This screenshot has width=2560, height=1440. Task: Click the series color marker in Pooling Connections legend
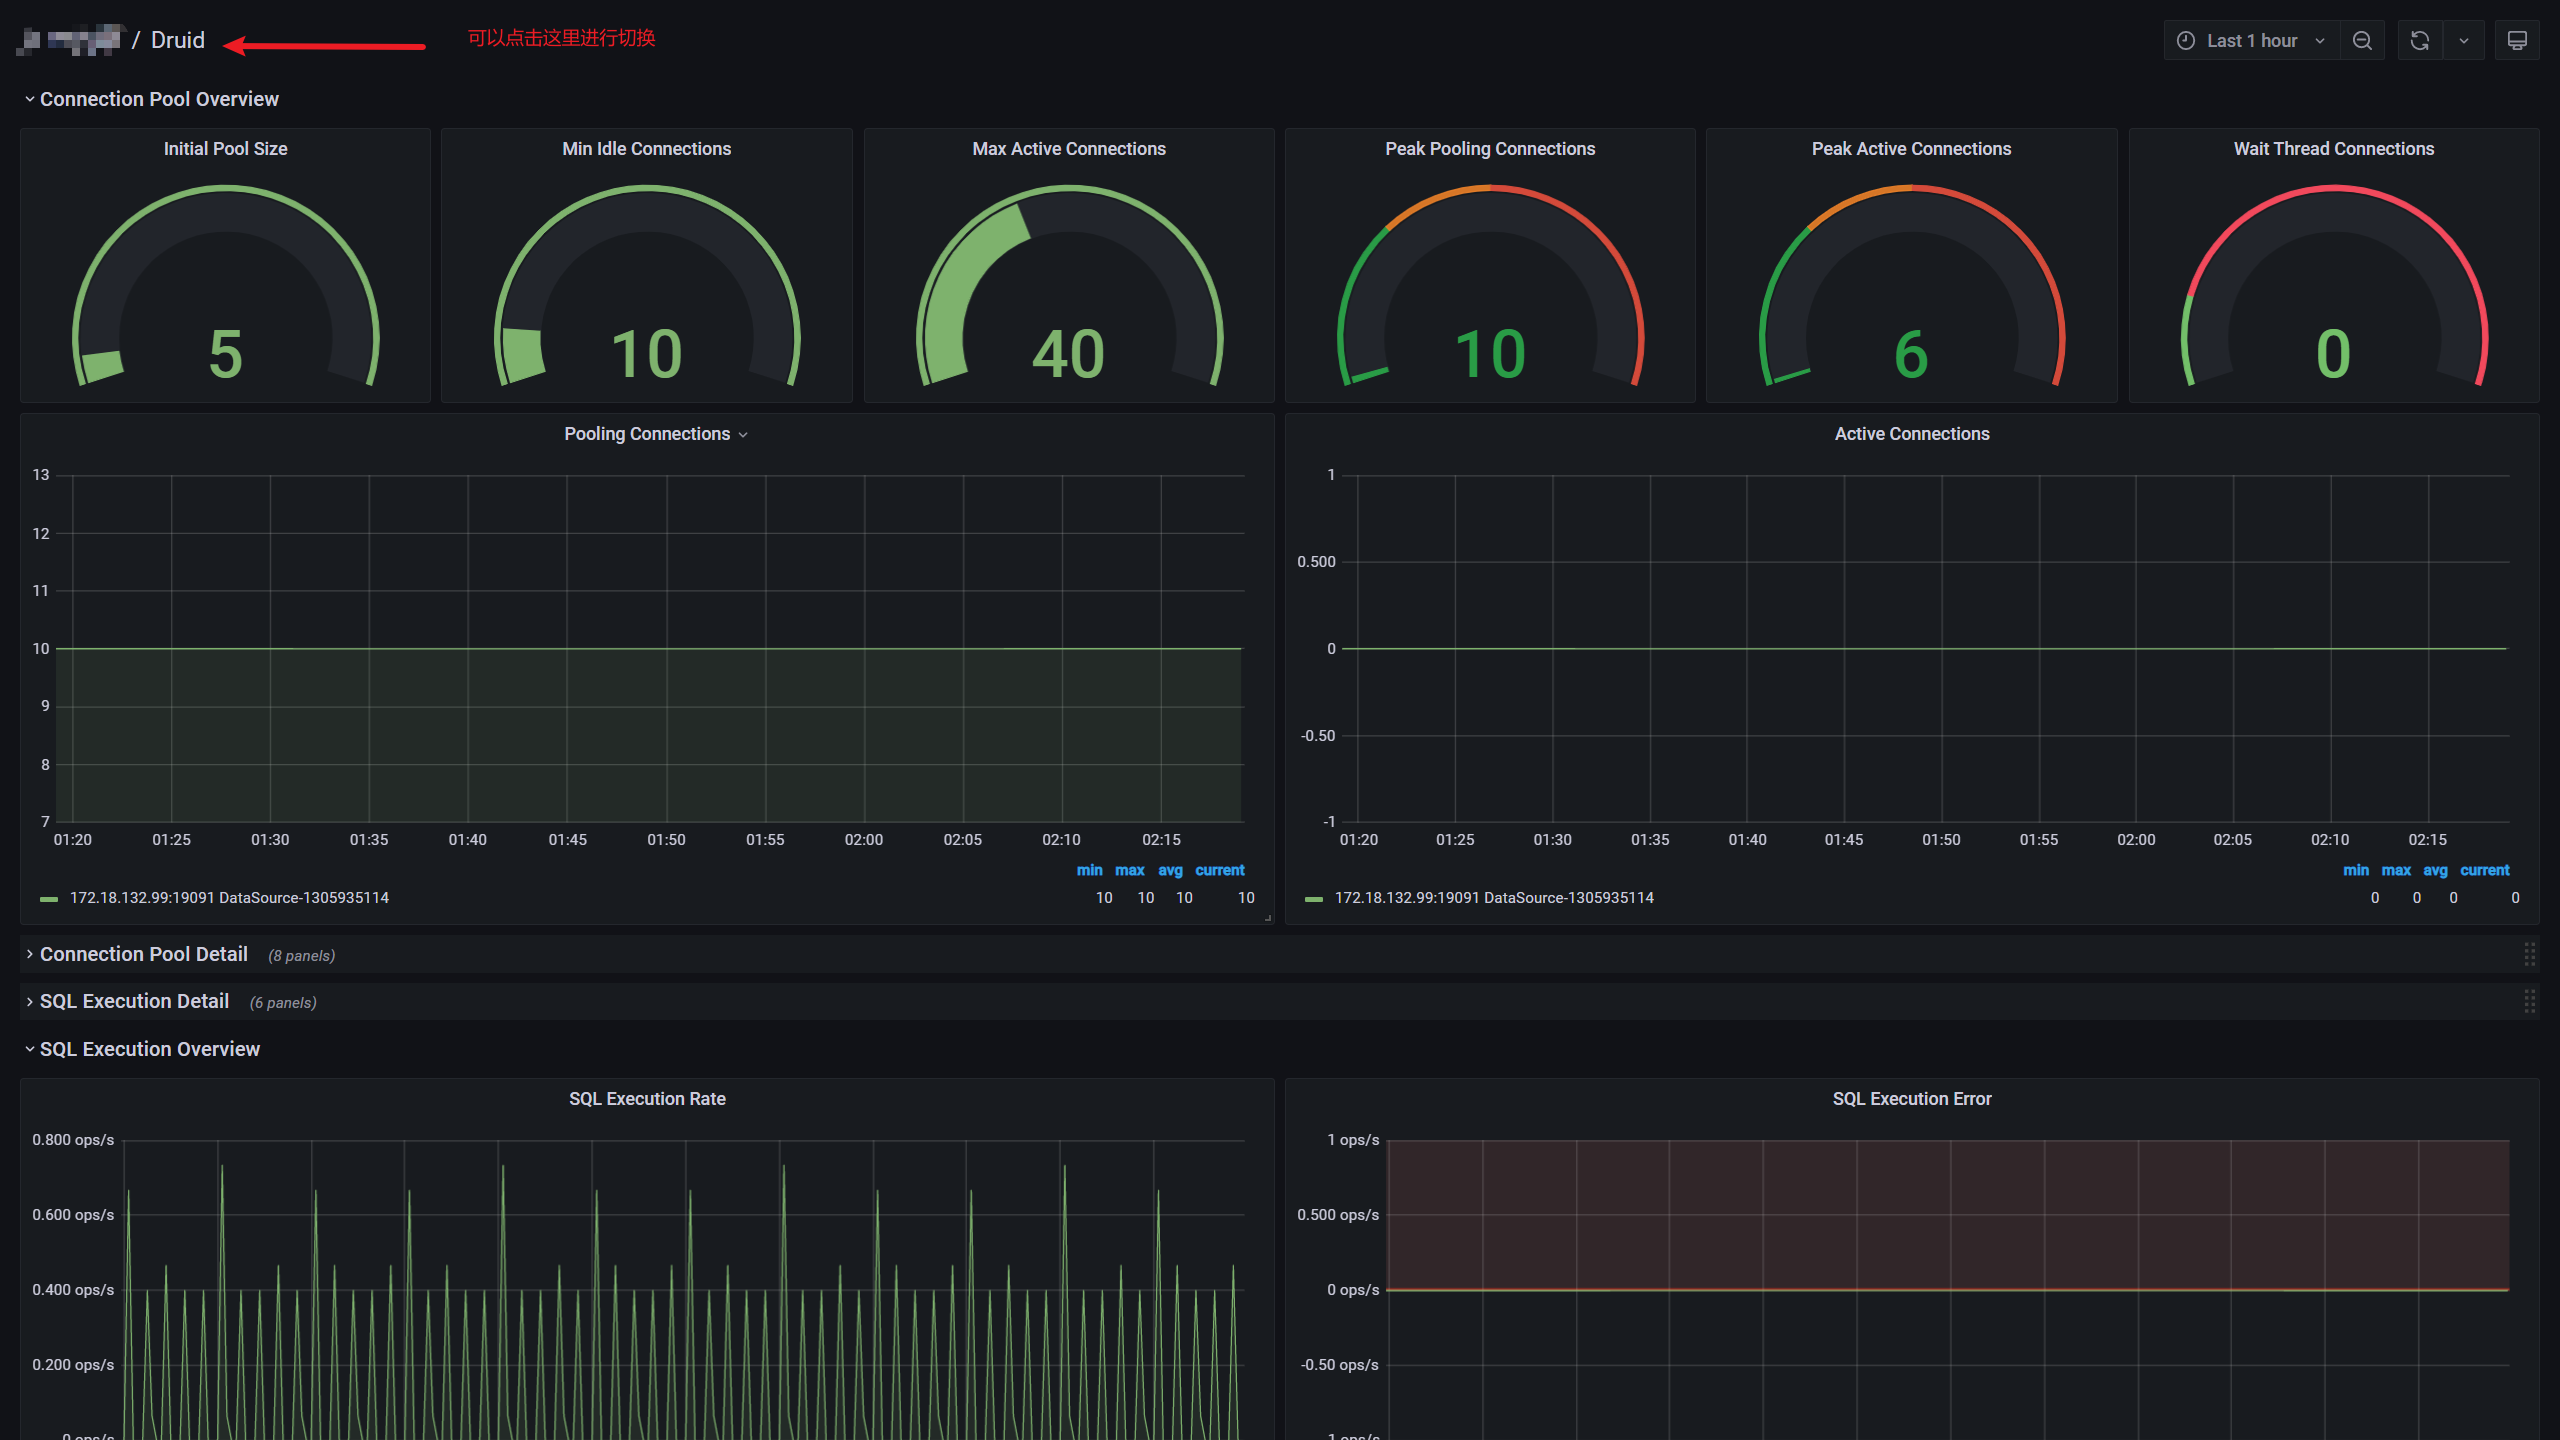[49, 897]
